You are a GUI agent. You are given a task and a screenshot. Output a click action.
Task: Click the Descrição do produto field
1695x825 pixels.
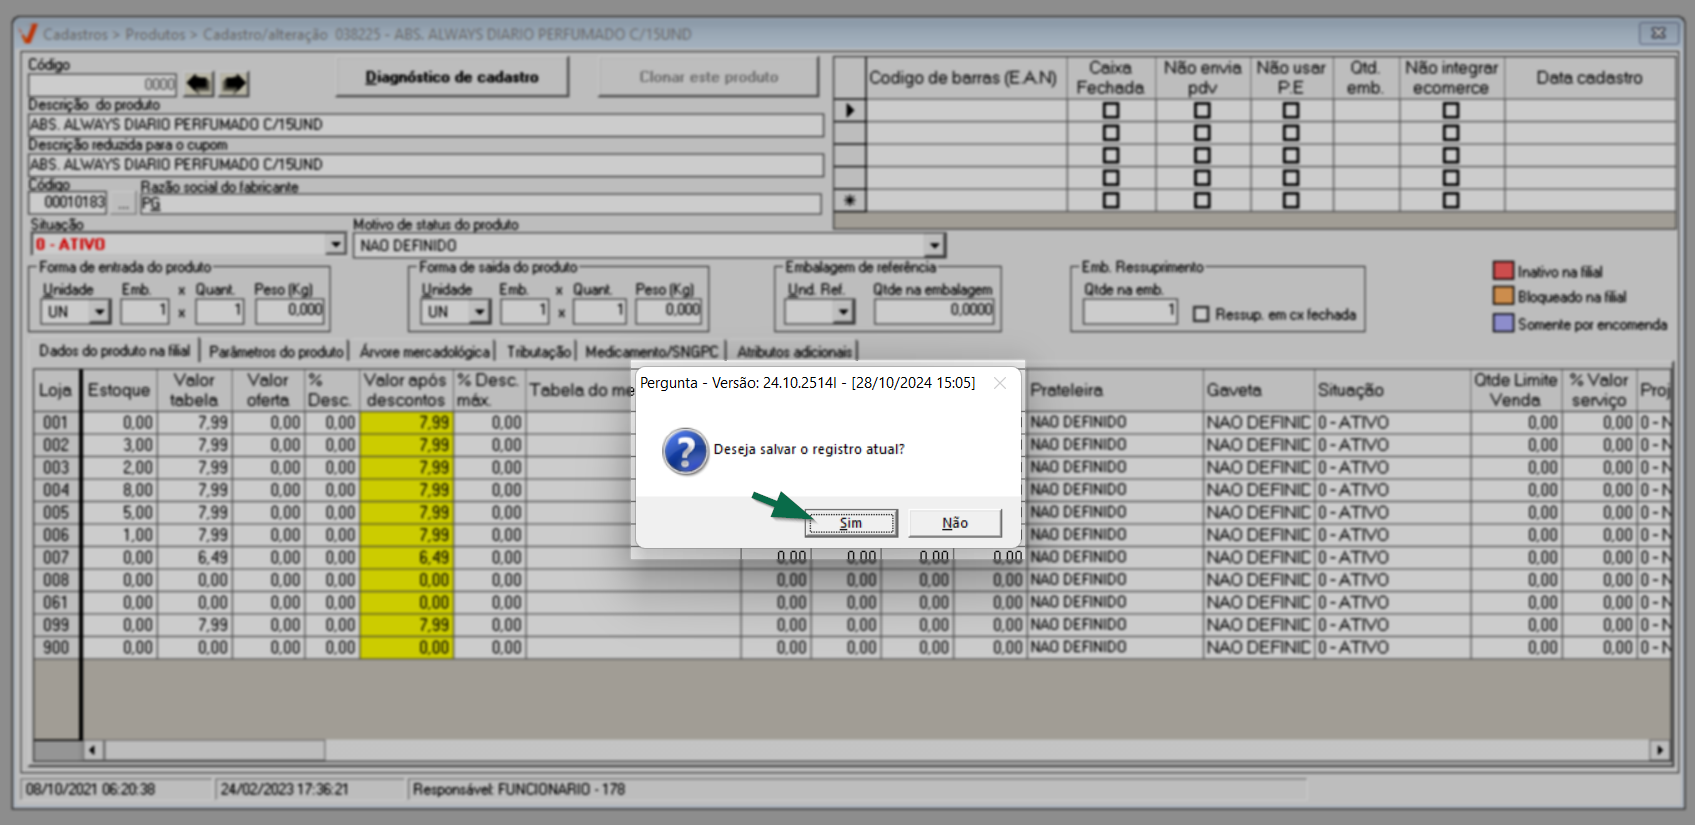point(426,125)
